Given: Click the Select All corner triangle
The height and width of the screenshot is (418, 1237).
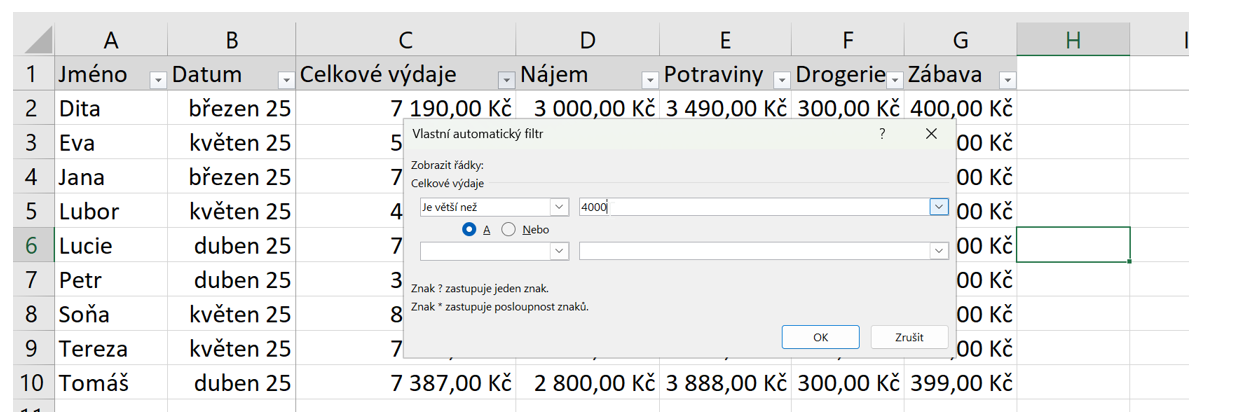Looking at the screenshot, I should click(x=37, y=41).
